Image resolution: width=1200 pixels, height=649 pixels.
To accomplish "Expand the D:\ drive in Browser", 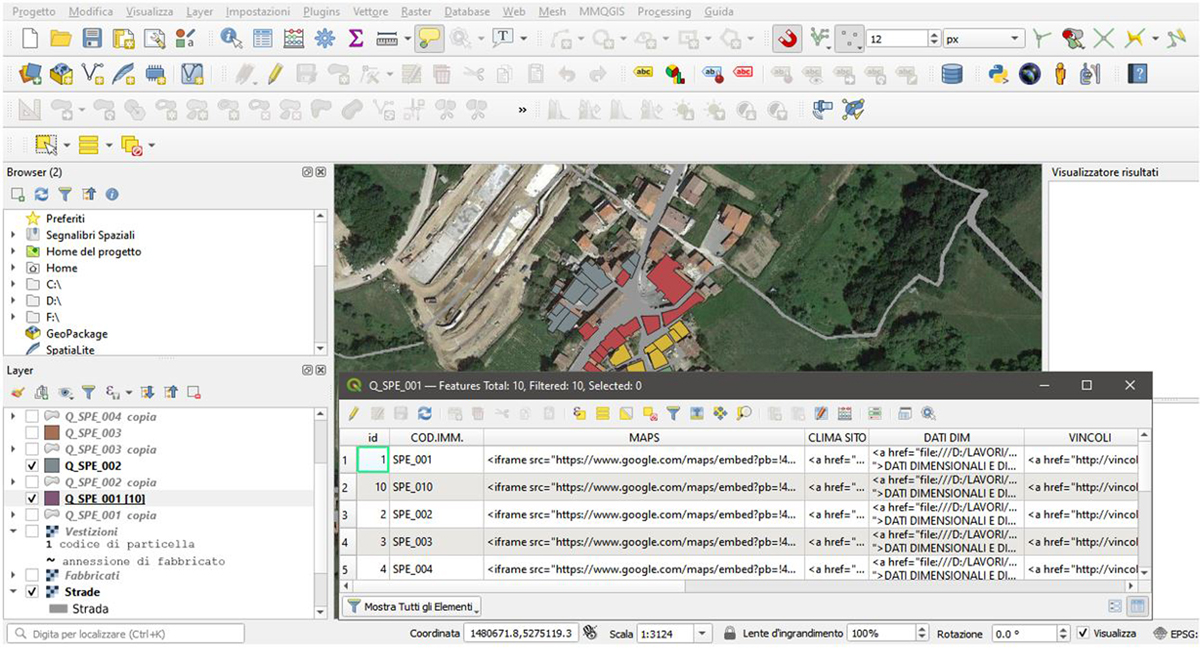I will pos(13,300).
